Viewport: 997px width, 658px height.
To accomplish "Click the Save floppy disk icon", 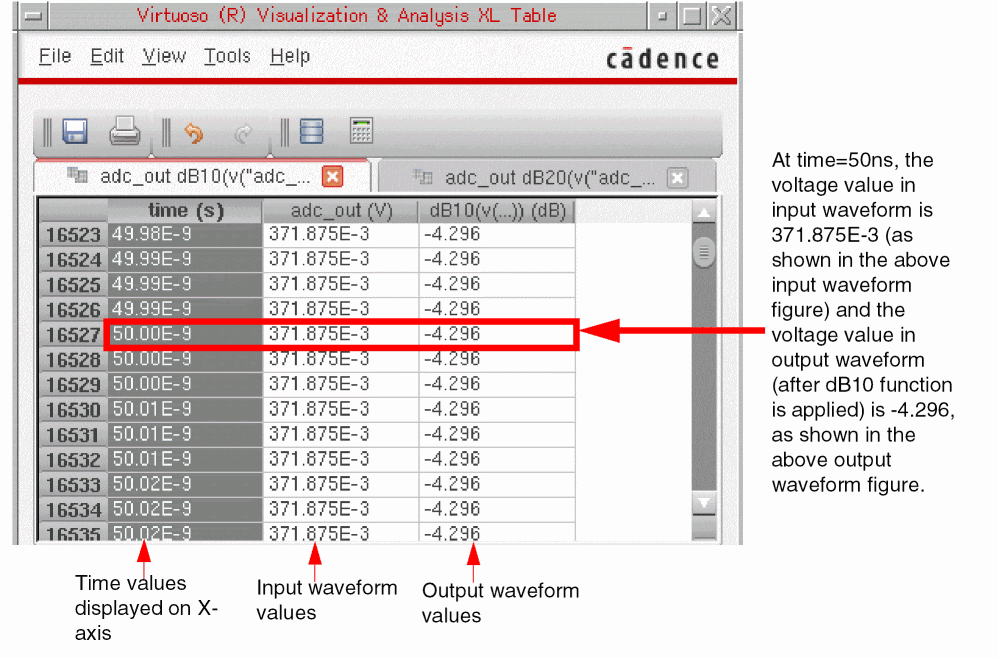I will [75, 132].
